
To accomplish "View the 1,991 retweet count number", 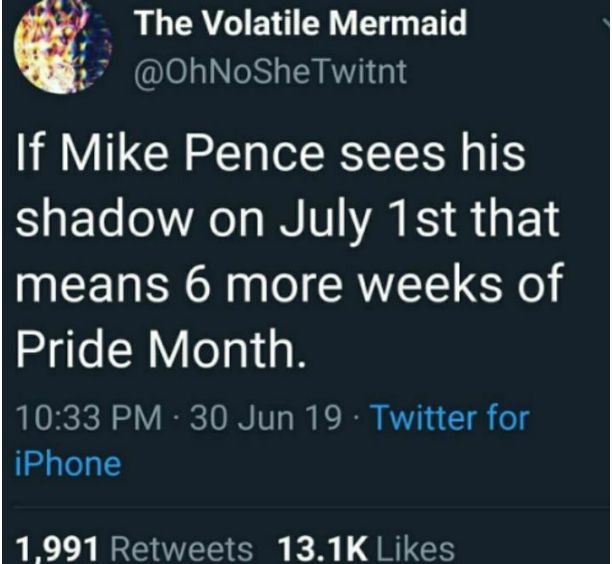I will (56, 550).
